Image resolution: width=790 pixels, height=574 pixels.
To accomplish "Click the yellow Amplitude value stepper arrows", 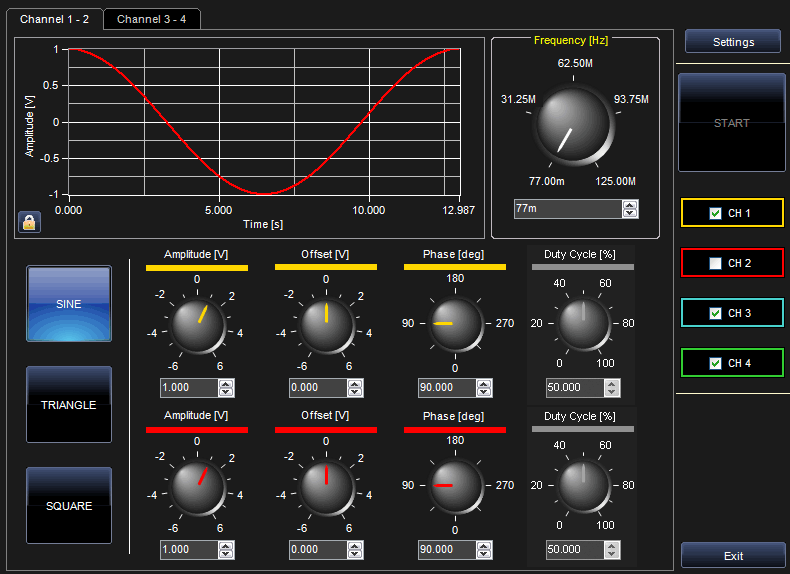I will click(226, 388).
